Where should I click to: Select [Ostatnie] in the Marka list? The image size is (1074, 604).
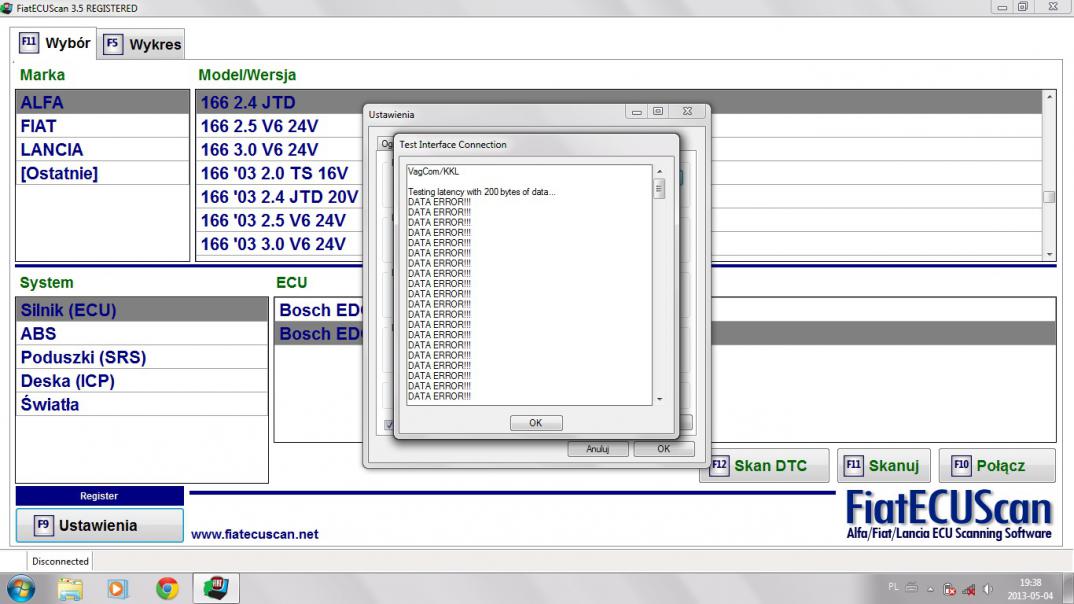pyautogui.click(x=103, y=173)
